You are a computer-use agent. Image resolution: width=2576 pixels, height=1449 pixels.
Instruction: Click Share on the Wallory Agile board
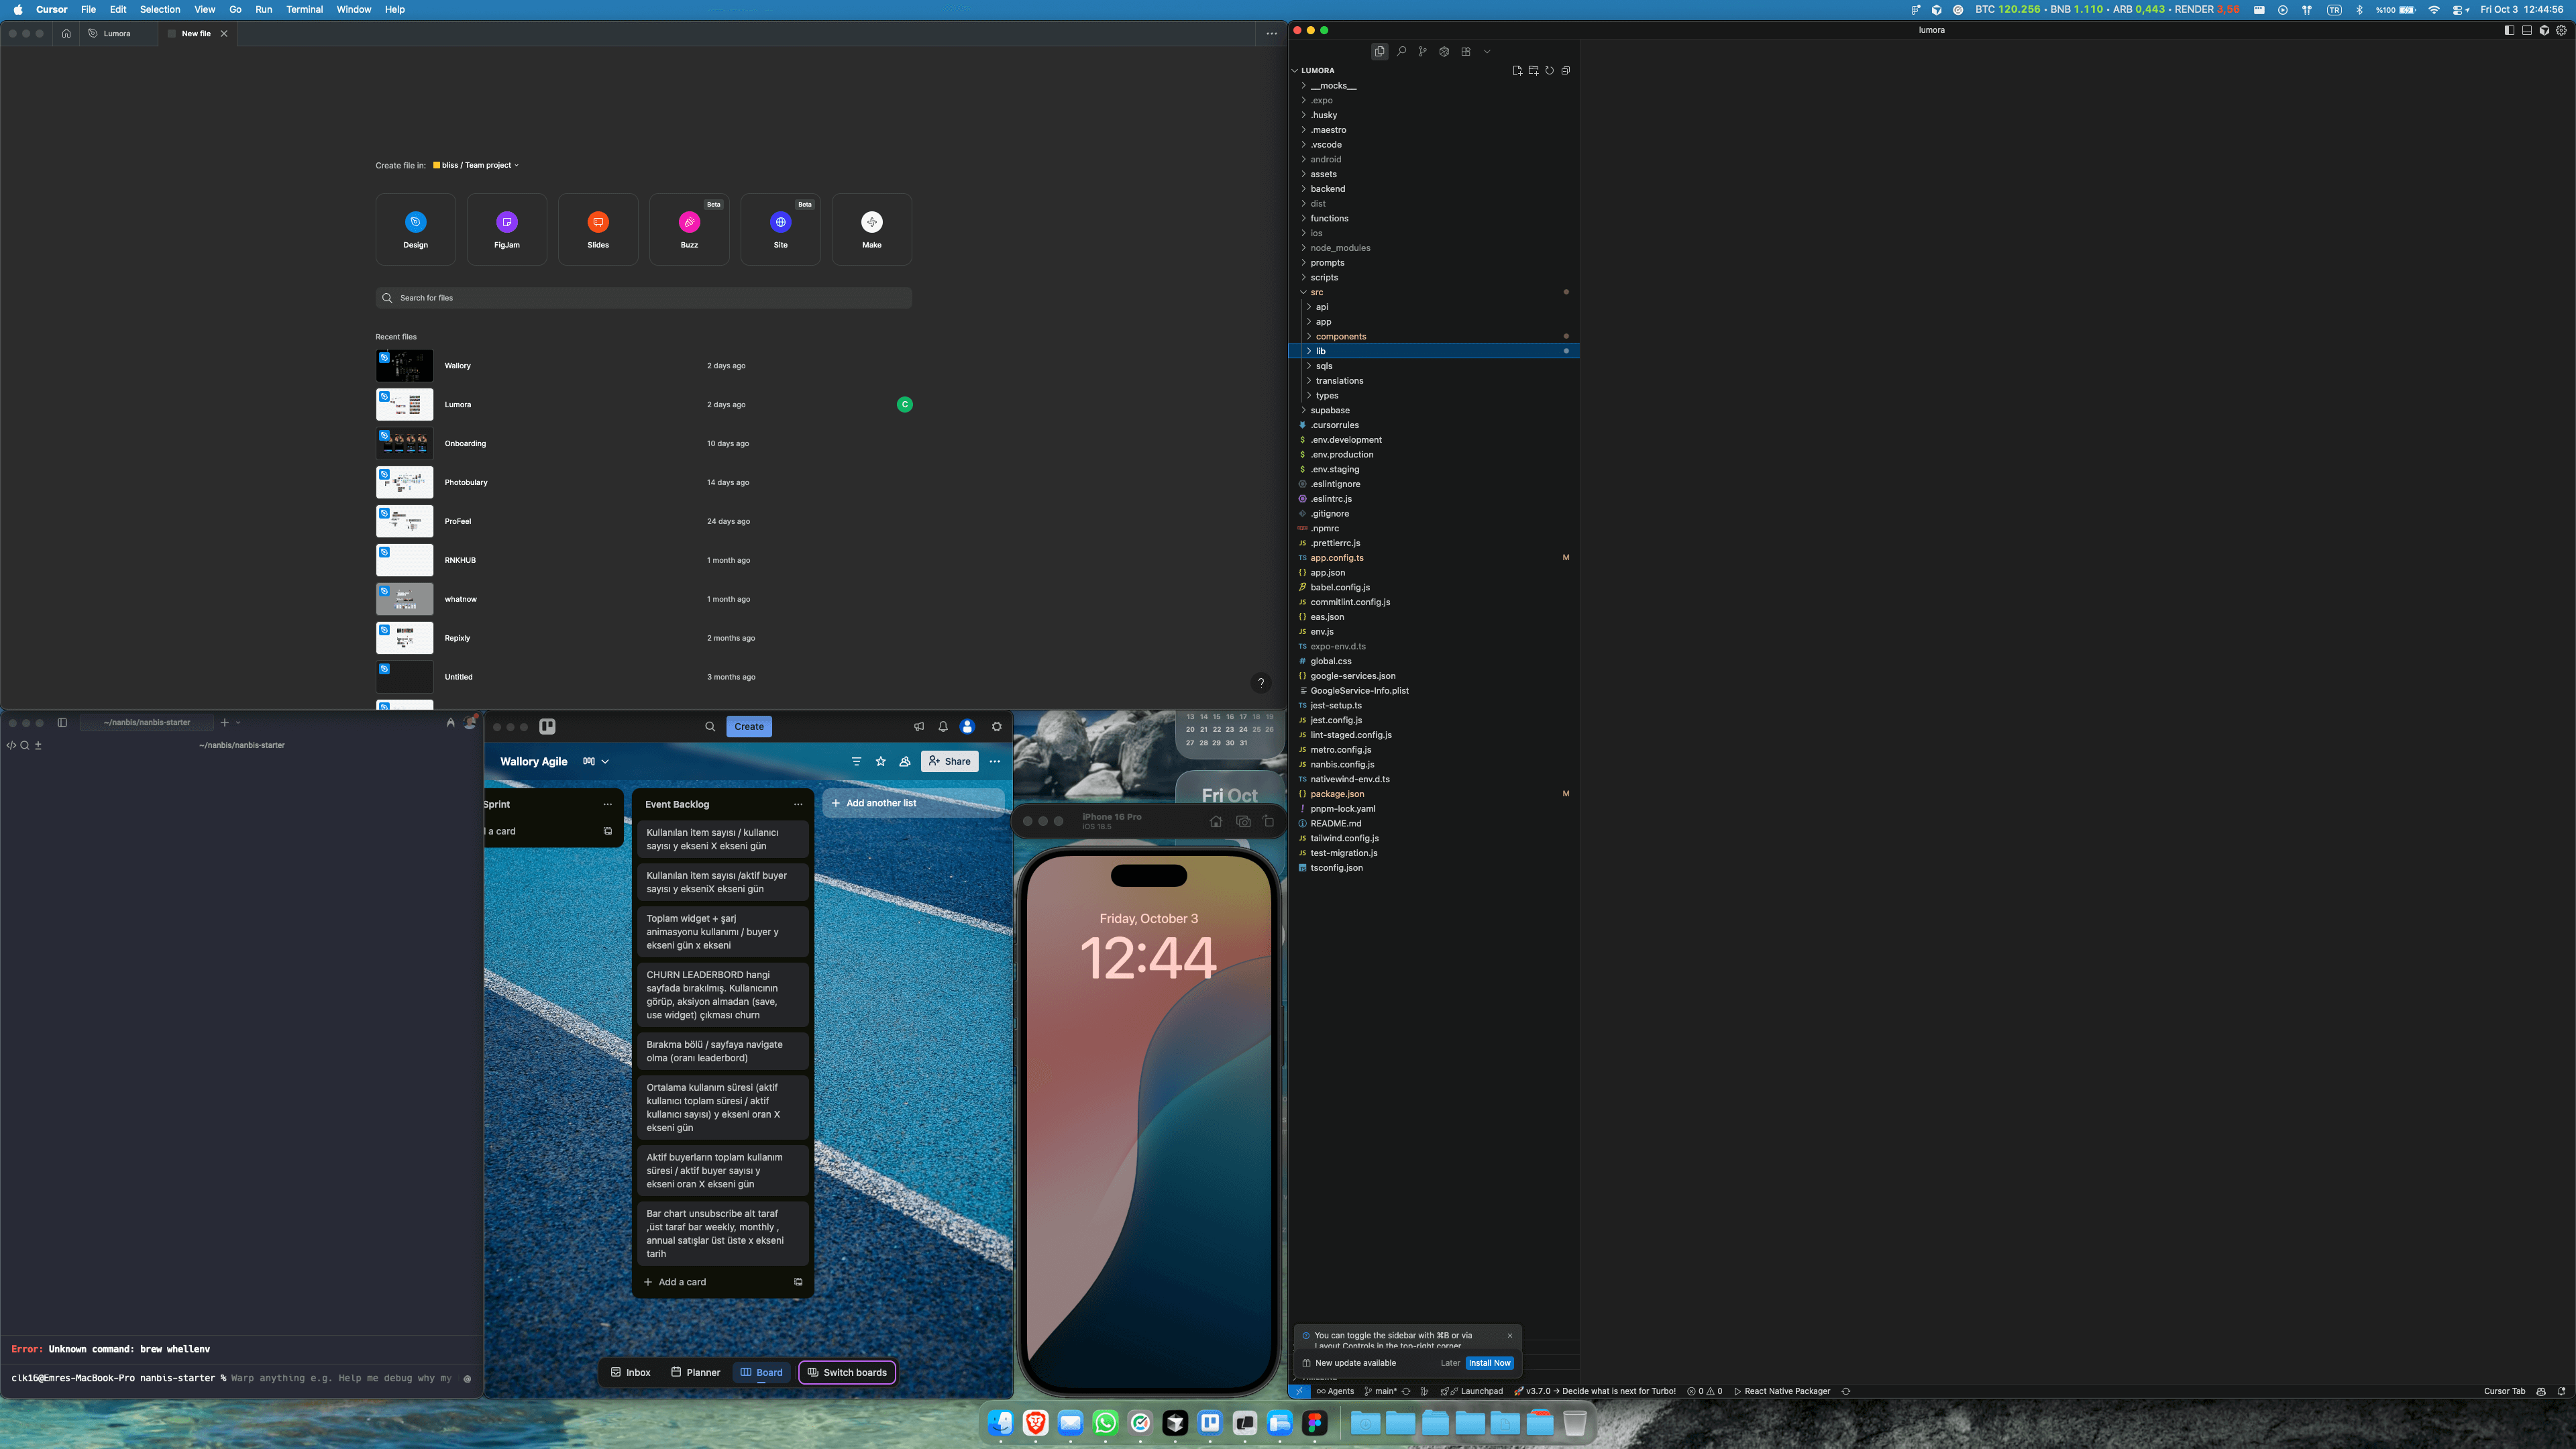click(949, 761)
